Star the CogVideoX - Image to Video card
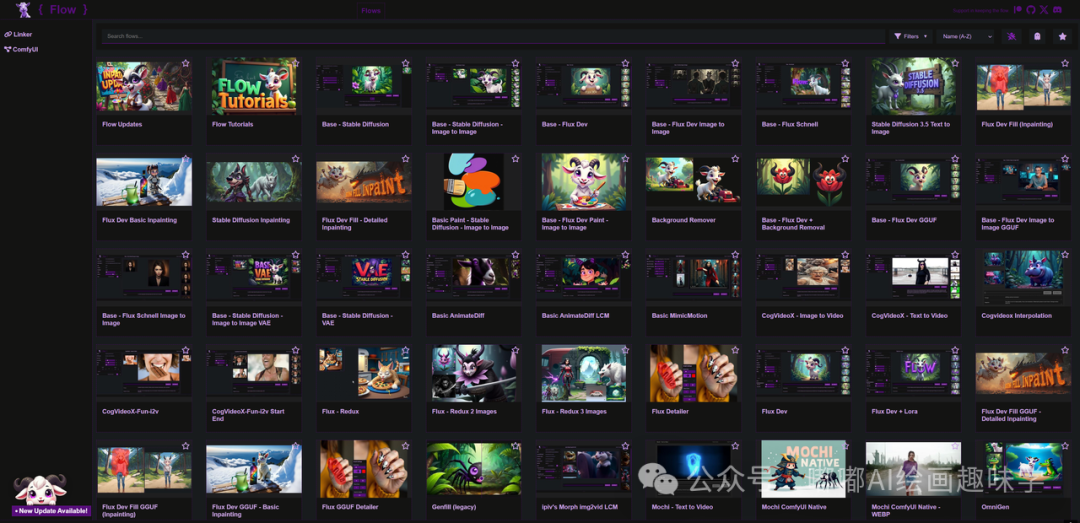1080x523 pixels. point(845,254)
